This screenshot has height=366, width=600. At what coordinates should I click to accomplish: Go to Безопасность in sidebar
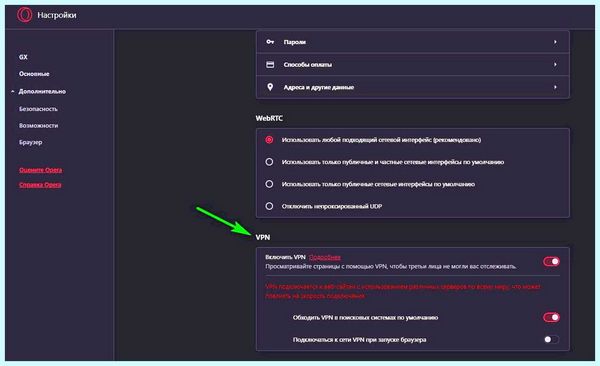point(38,109)
